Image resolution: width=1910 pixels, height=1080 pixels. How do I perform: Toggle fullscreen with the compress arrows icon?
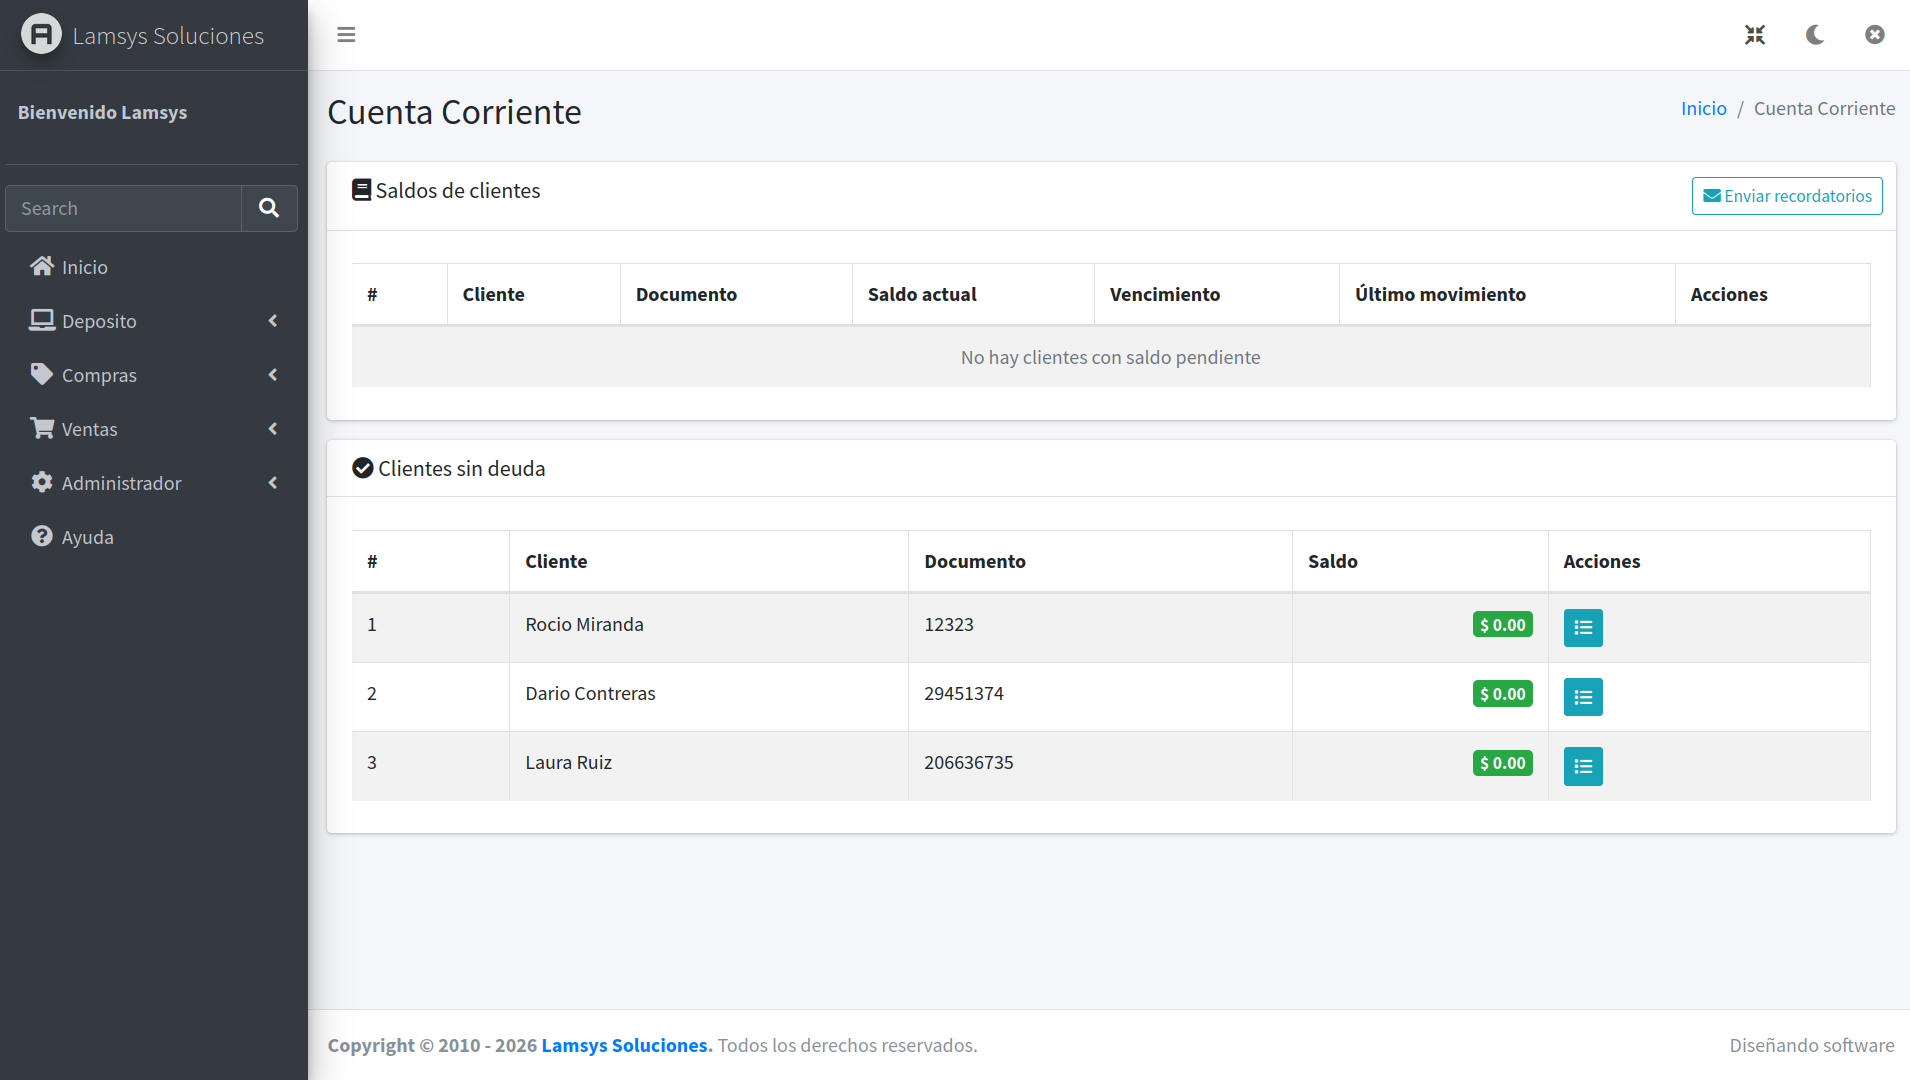click(1755, 35)
